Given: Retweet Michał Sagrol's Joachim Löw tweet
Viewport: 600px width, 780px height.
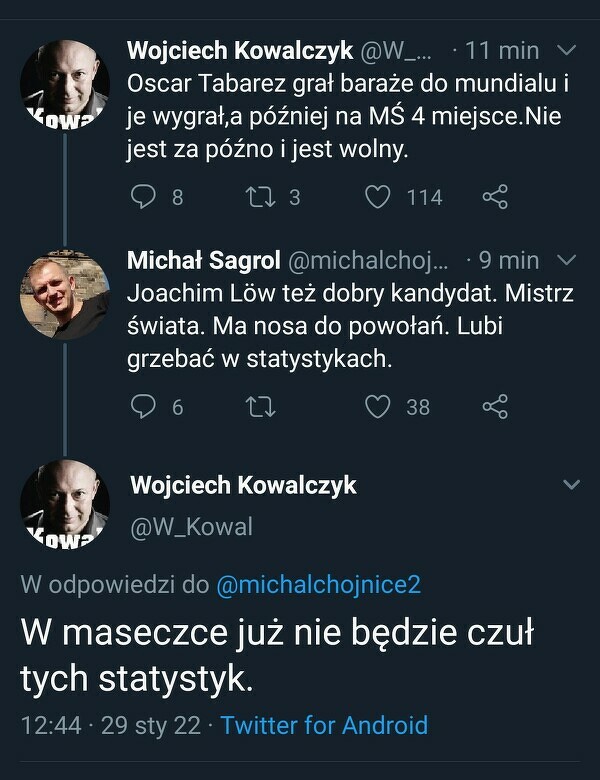Looking at the screenshot, I should [x=258, y=406].
